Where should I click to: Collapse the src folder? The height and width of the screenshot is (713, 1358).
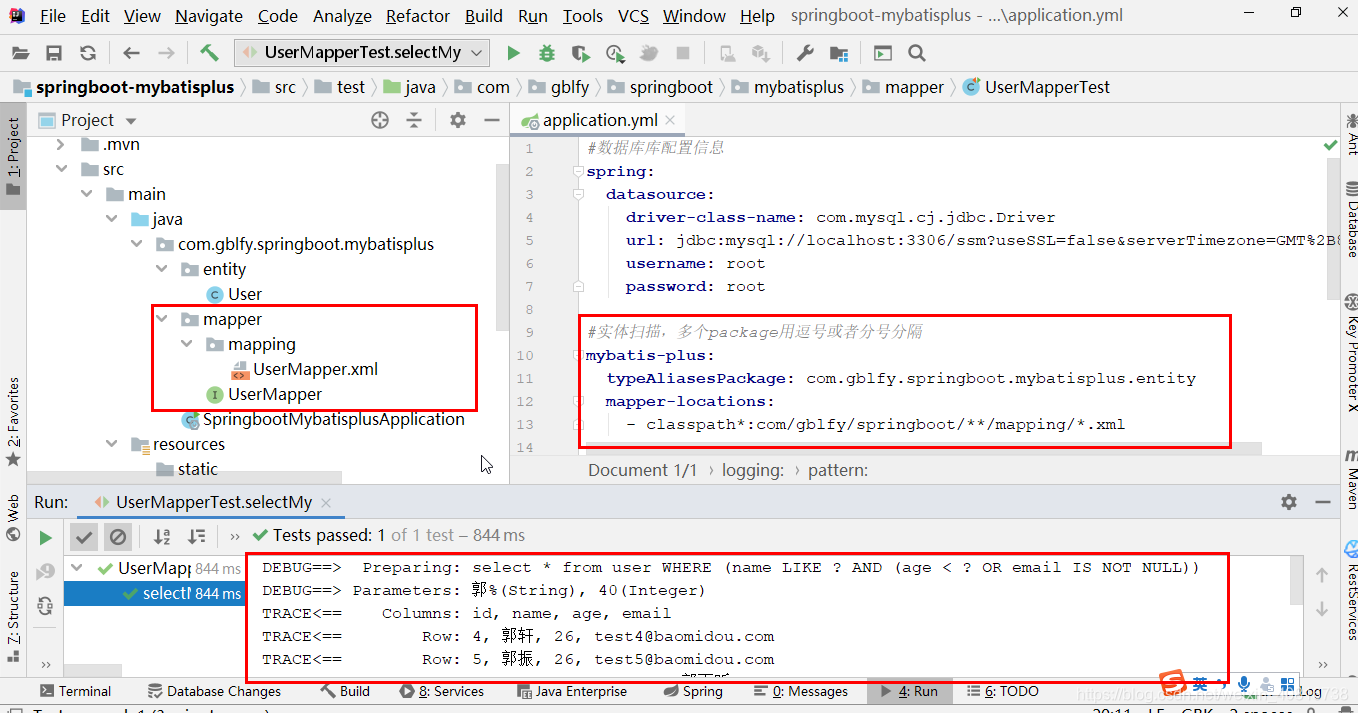[60, 170]
